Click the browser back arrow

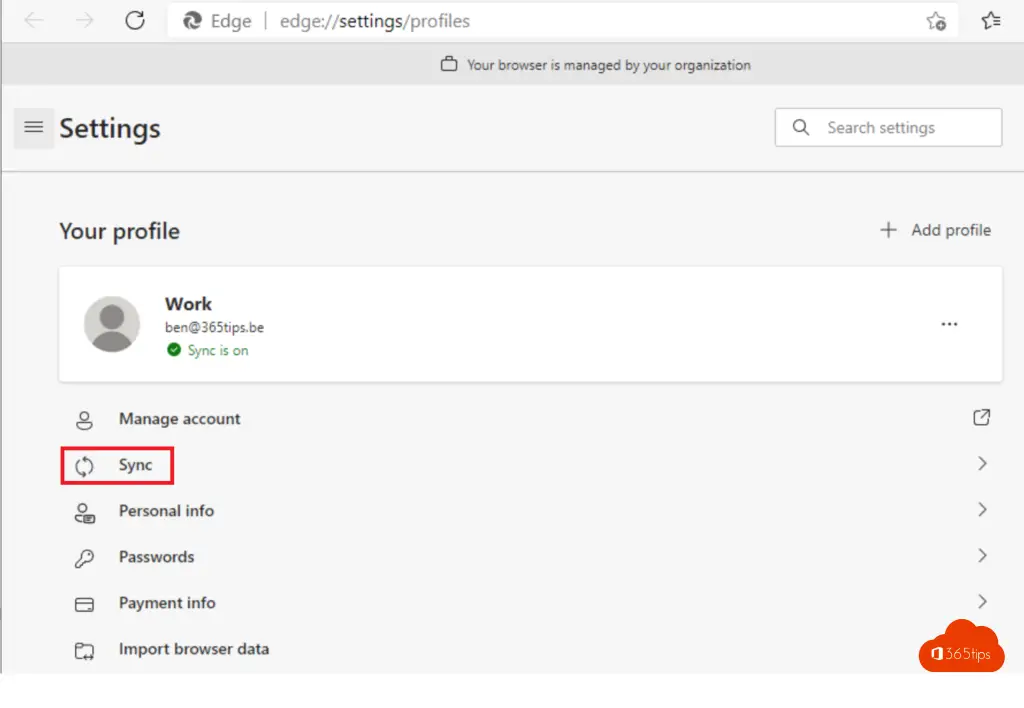pos(34,21)
